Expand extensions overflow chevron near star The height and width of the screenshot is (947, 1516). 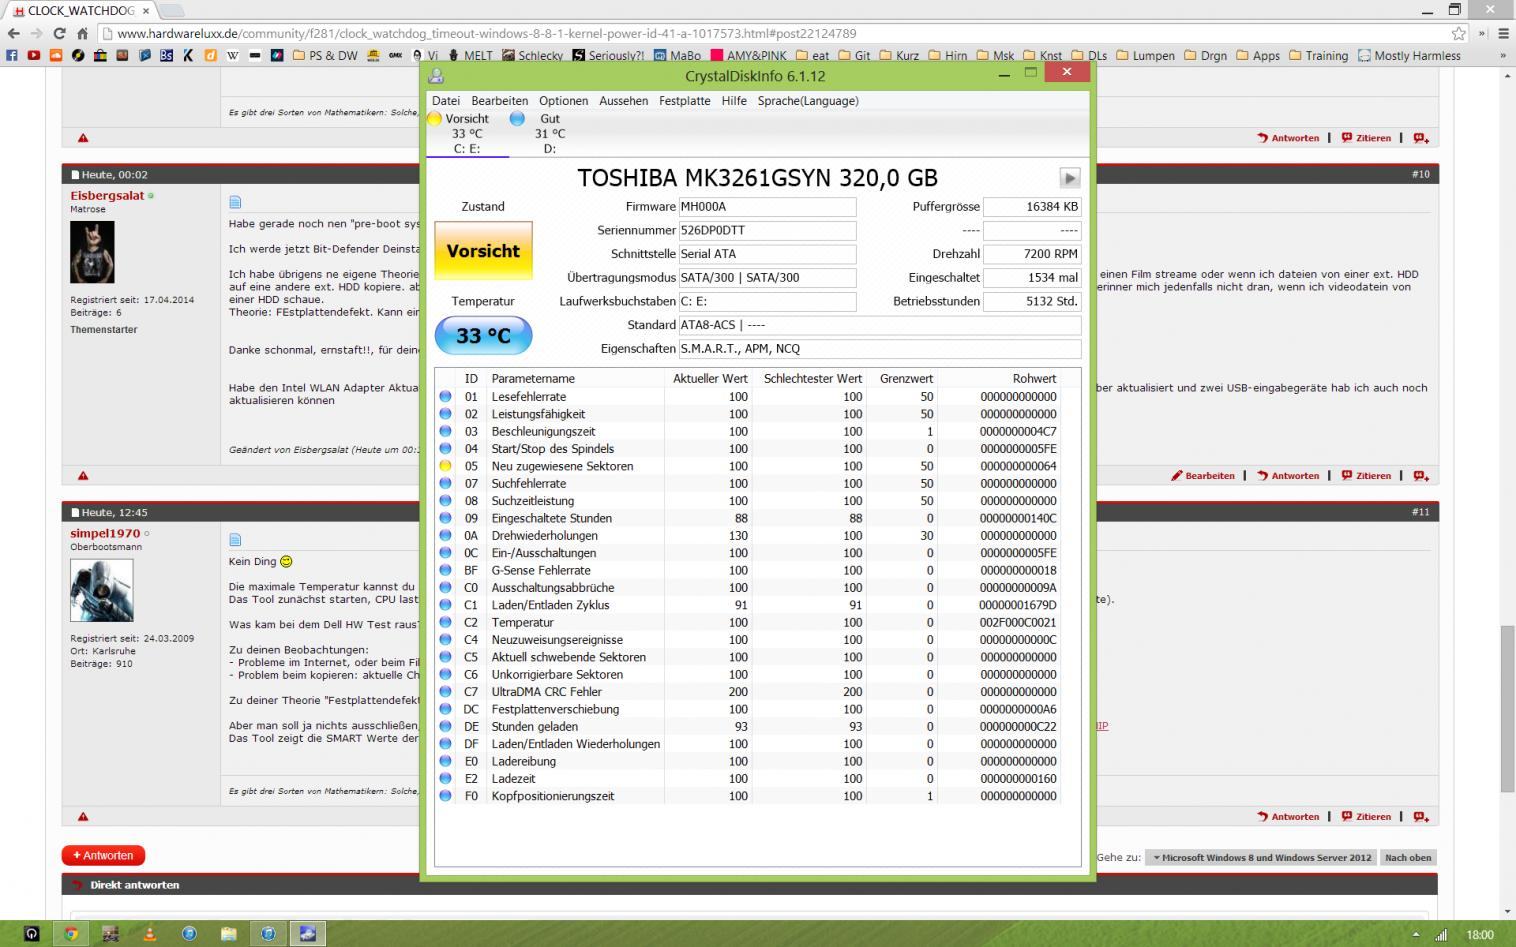[x=1482, y=33]
